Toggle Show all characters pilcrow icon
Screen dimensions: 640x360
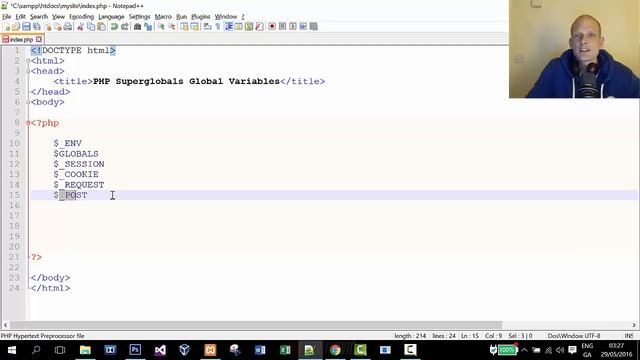(218, 27)
